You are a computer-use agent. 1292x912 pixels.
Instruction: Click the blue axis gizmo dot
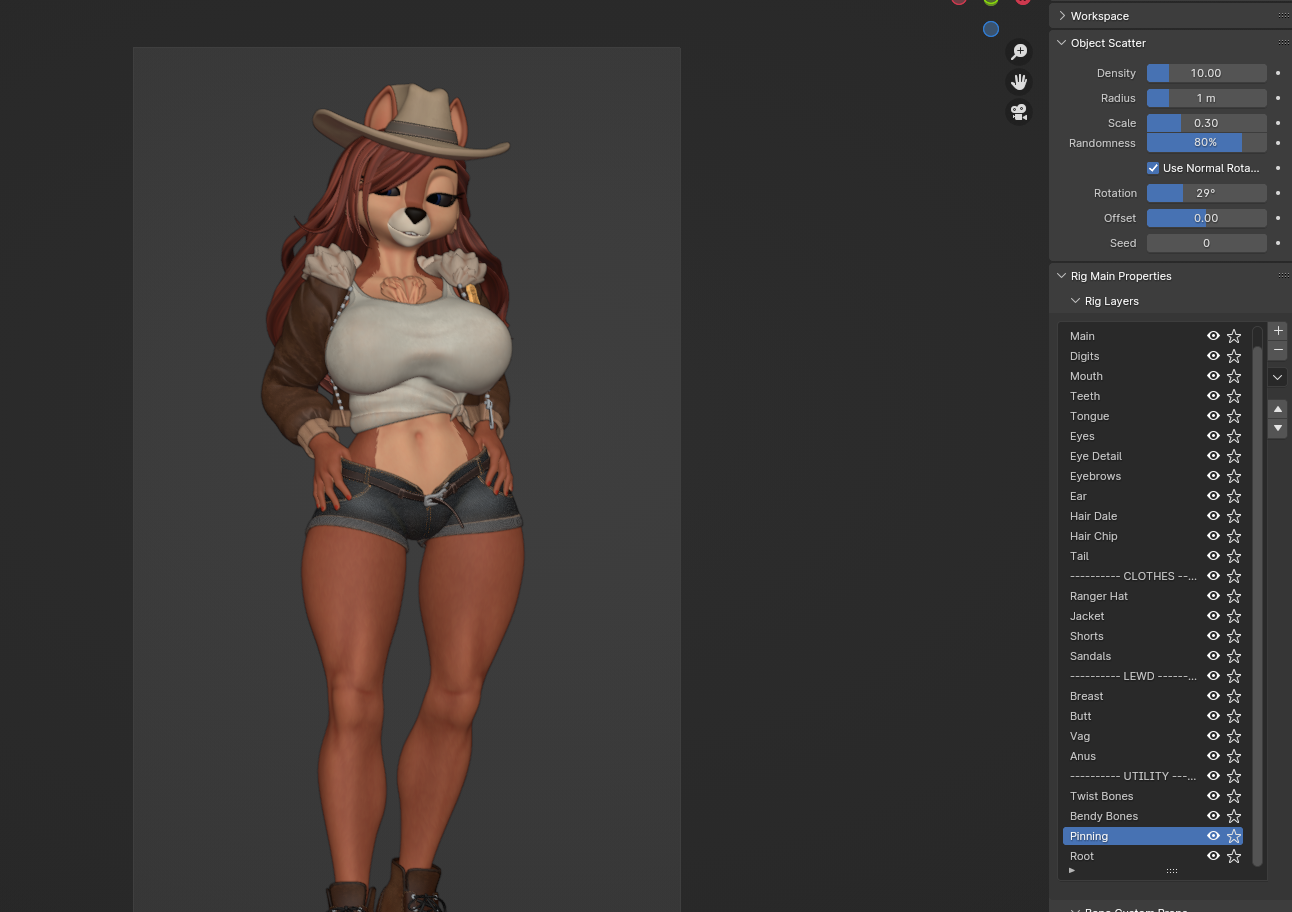pos(991,29)
